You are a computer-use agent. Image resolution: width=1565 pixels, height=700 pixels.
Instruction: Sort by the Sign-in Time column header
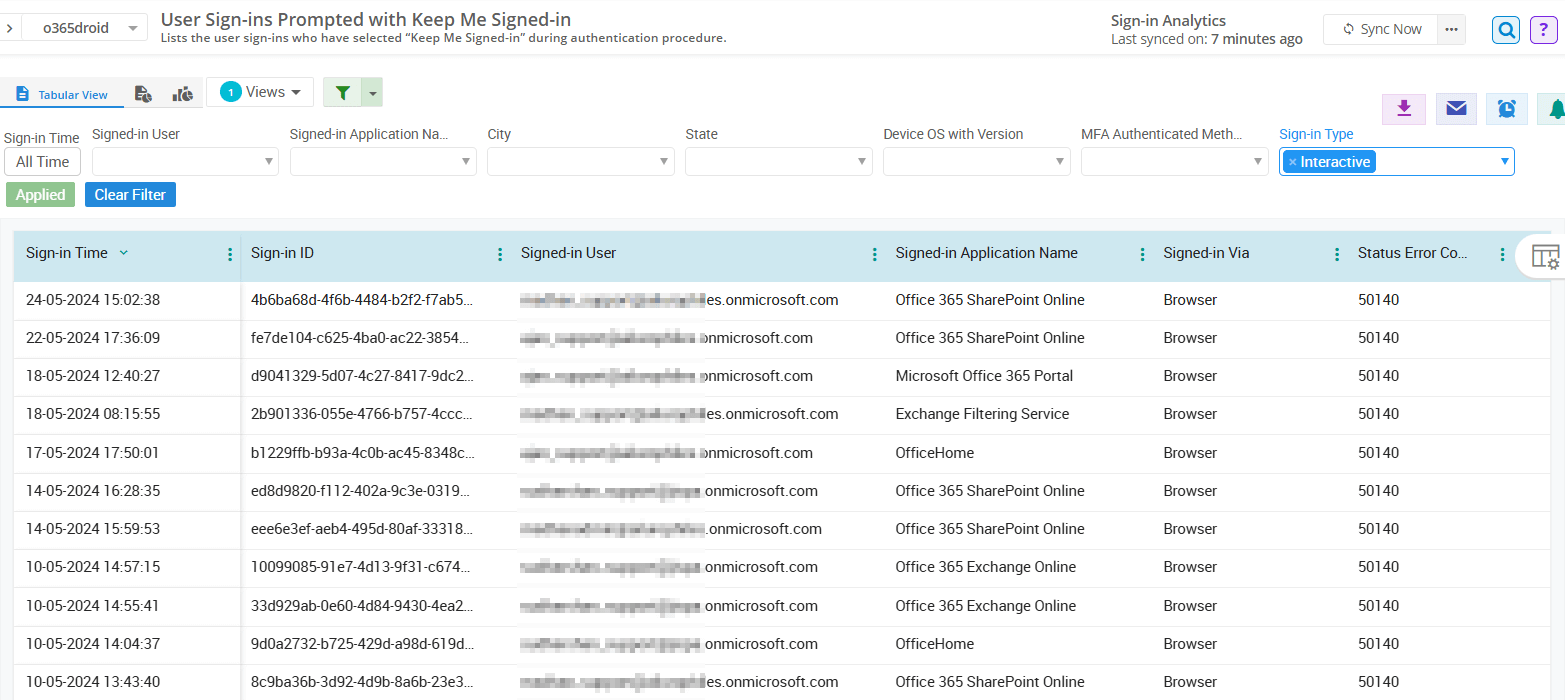[x=67, y=253]
